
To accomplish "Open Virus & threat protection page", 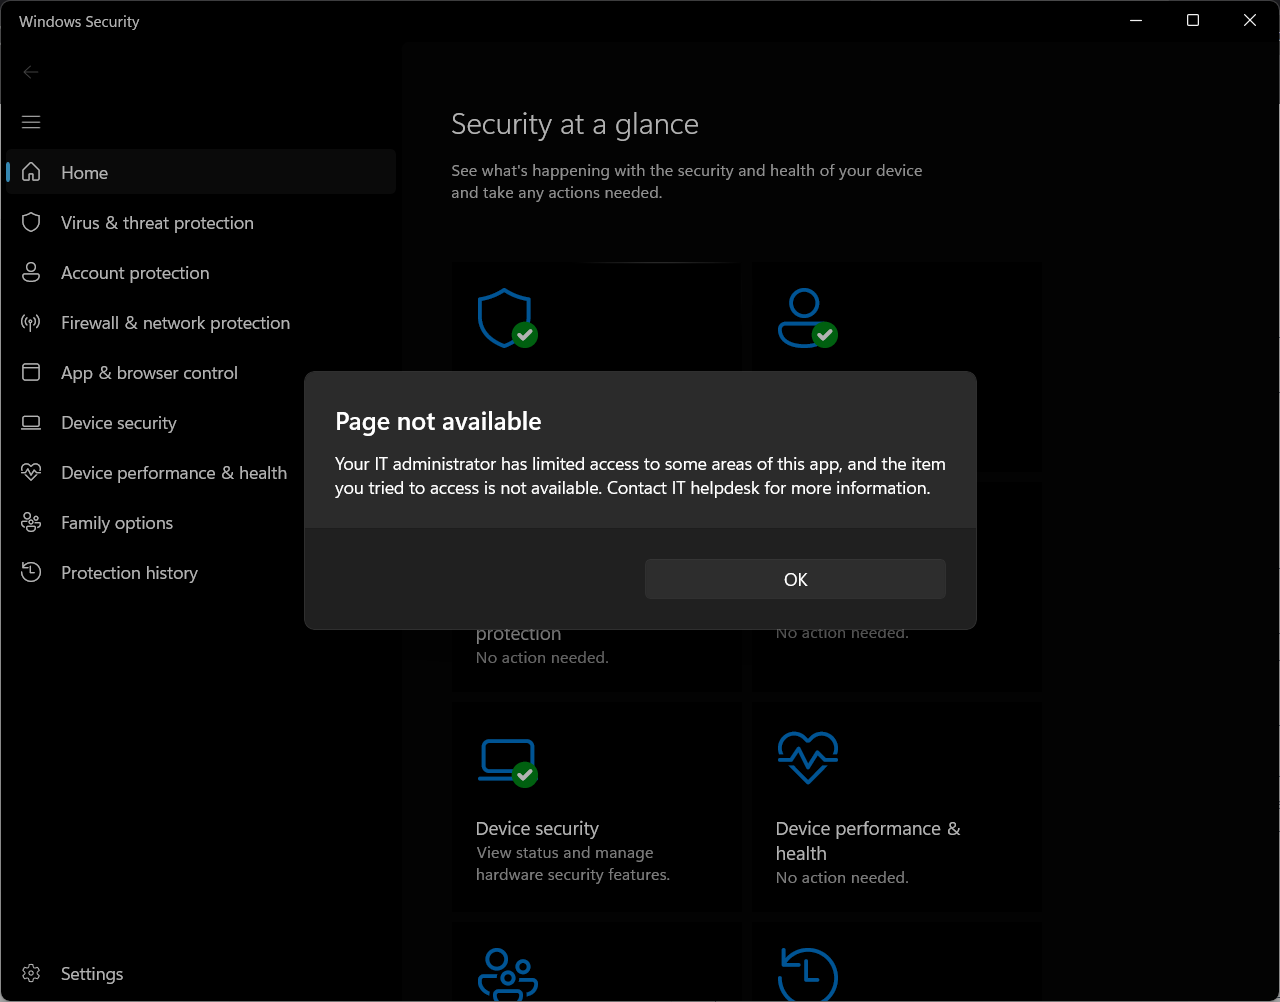I will pos(201,222).
